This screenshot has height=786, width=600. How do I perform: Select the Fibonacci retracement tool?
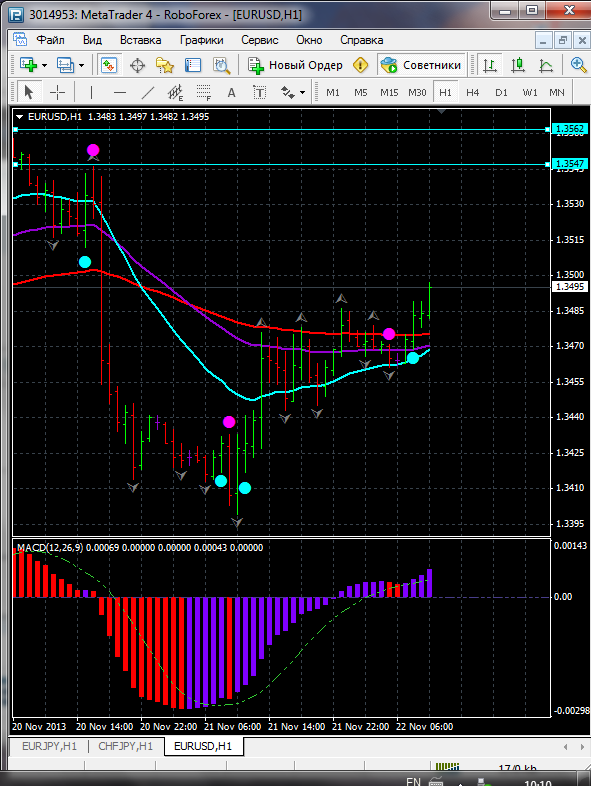[x=204, y=93]
